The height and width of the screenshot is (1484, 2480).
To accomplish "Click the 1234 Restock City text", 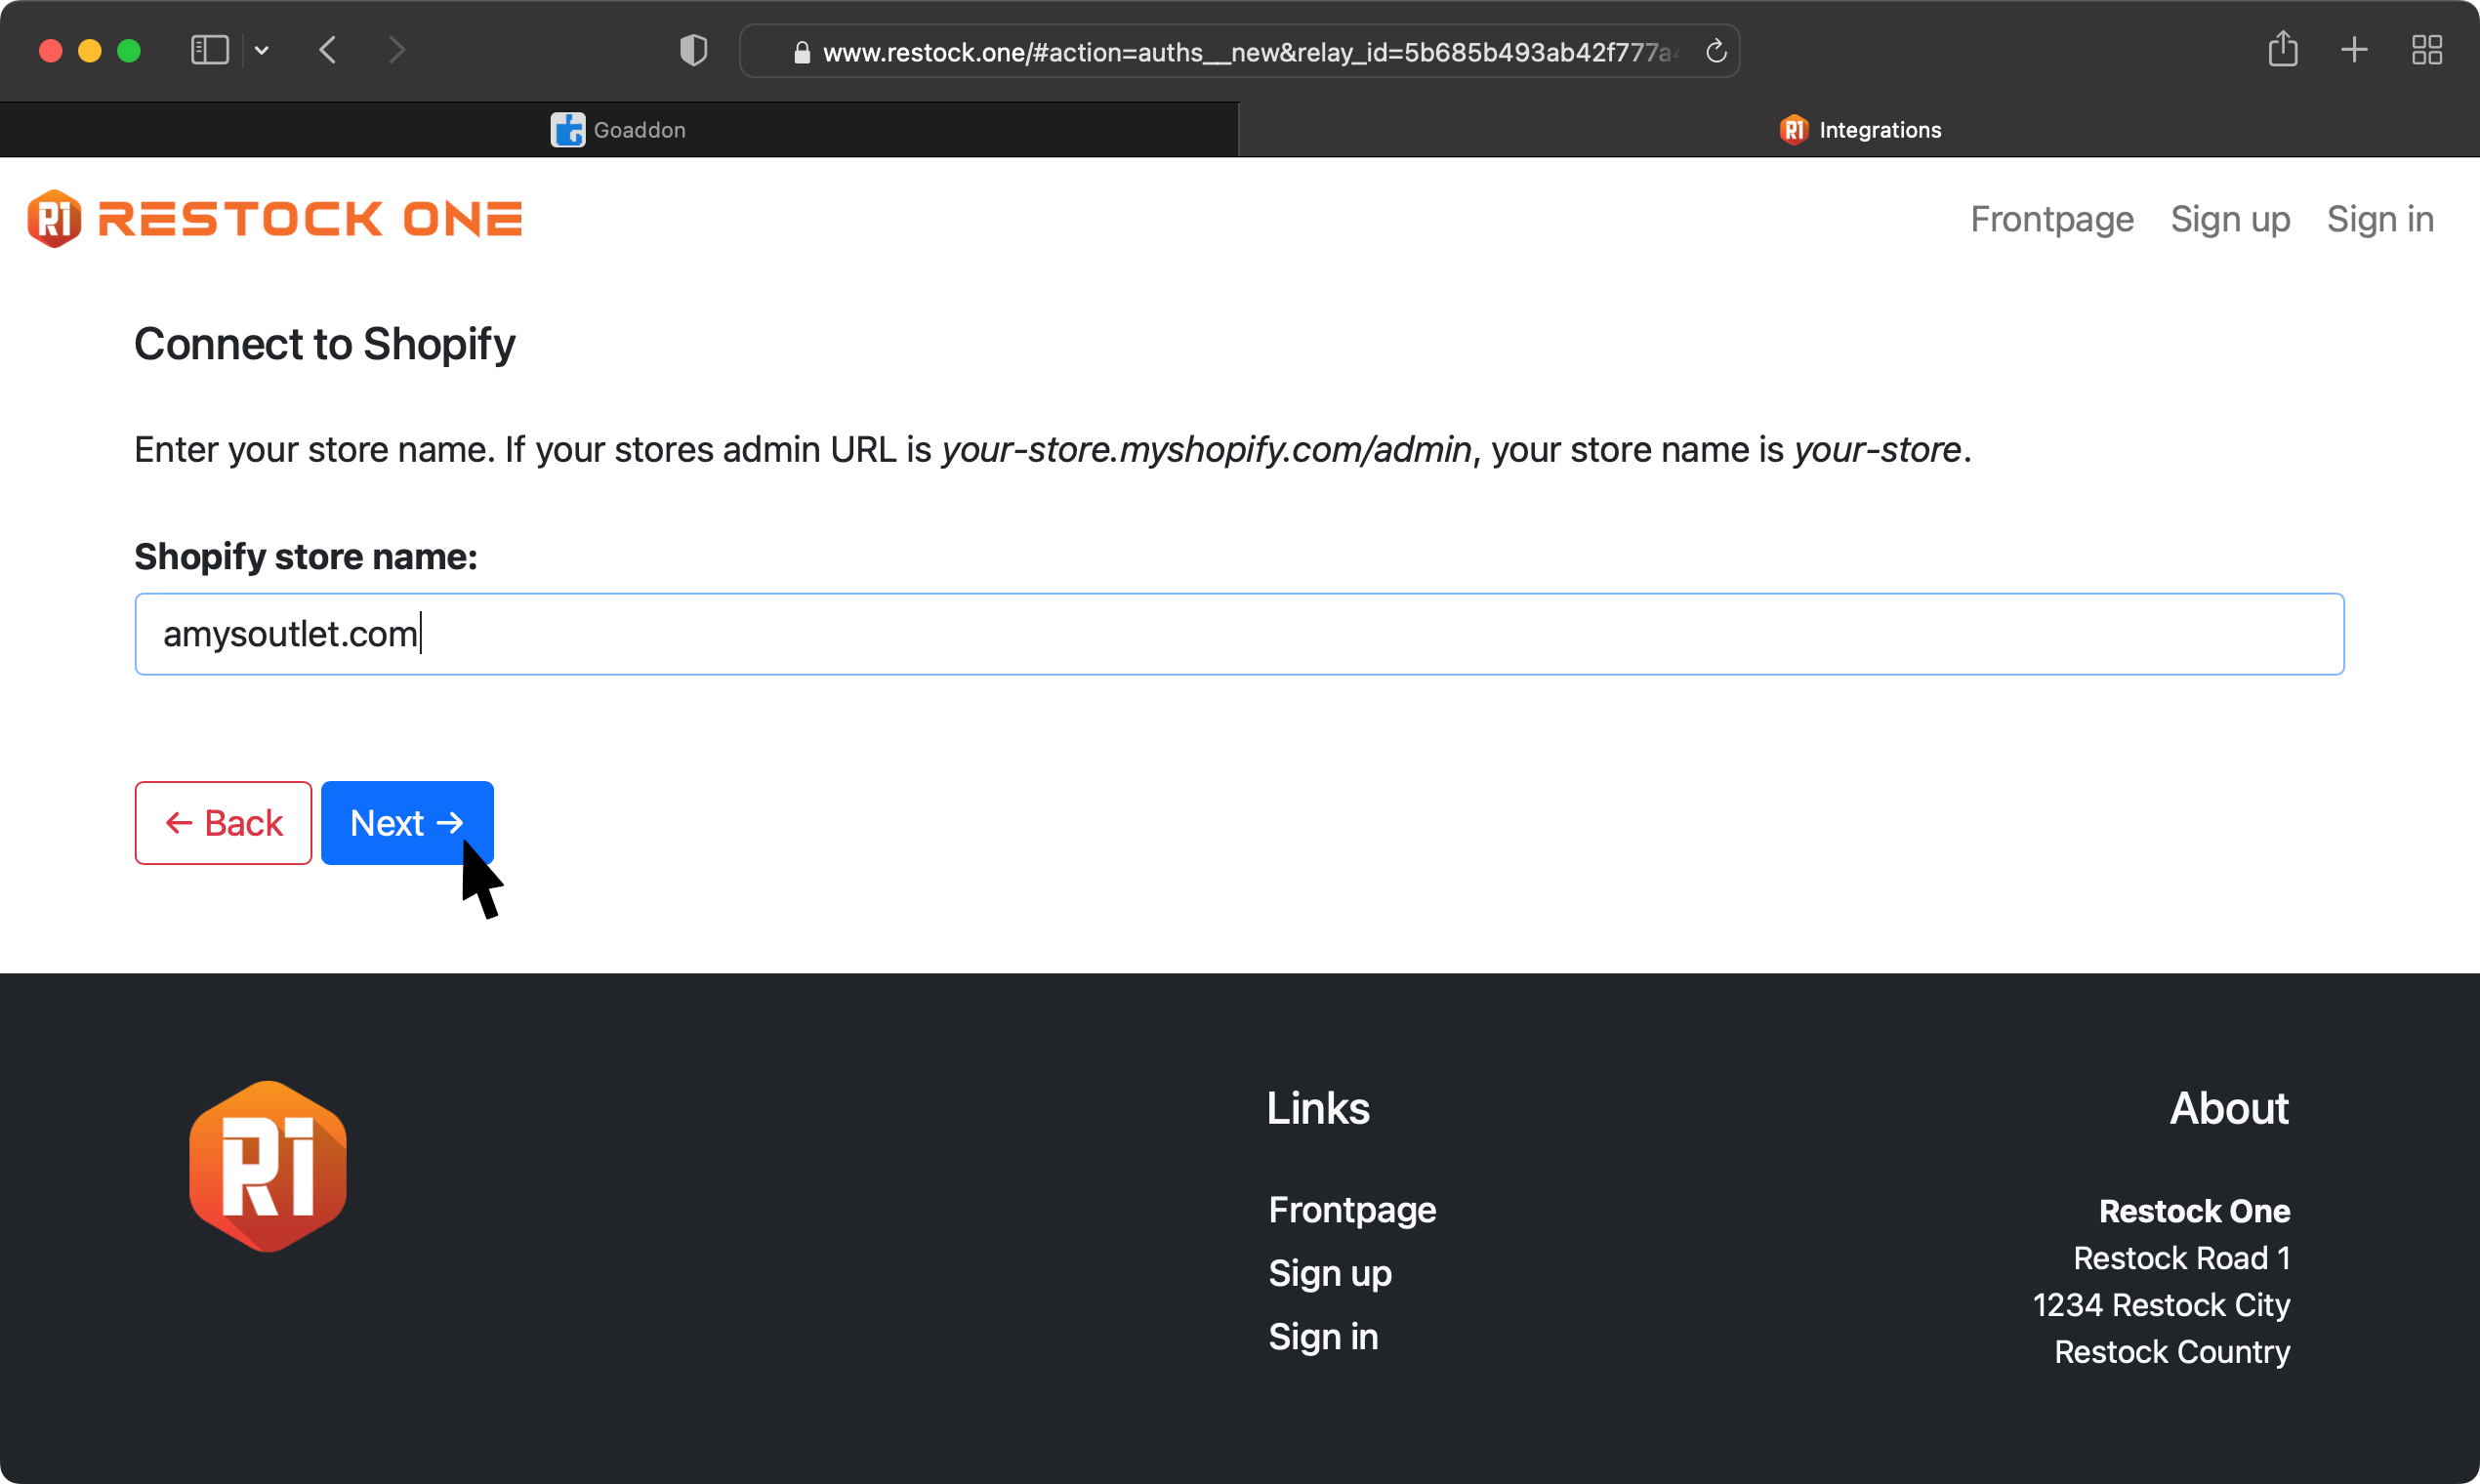I will [2161, 1305].
